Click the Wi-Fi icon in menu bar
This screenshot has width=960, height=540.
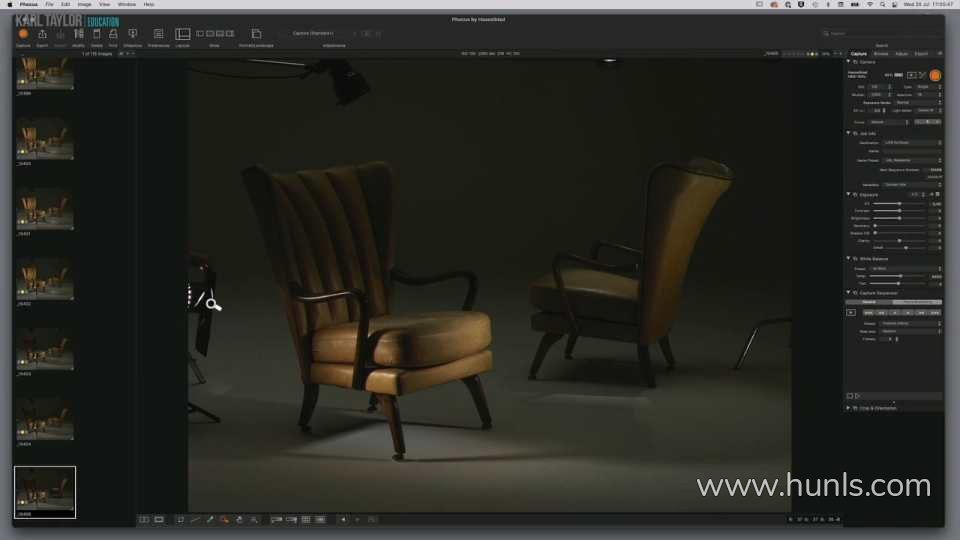pos(870,4)
